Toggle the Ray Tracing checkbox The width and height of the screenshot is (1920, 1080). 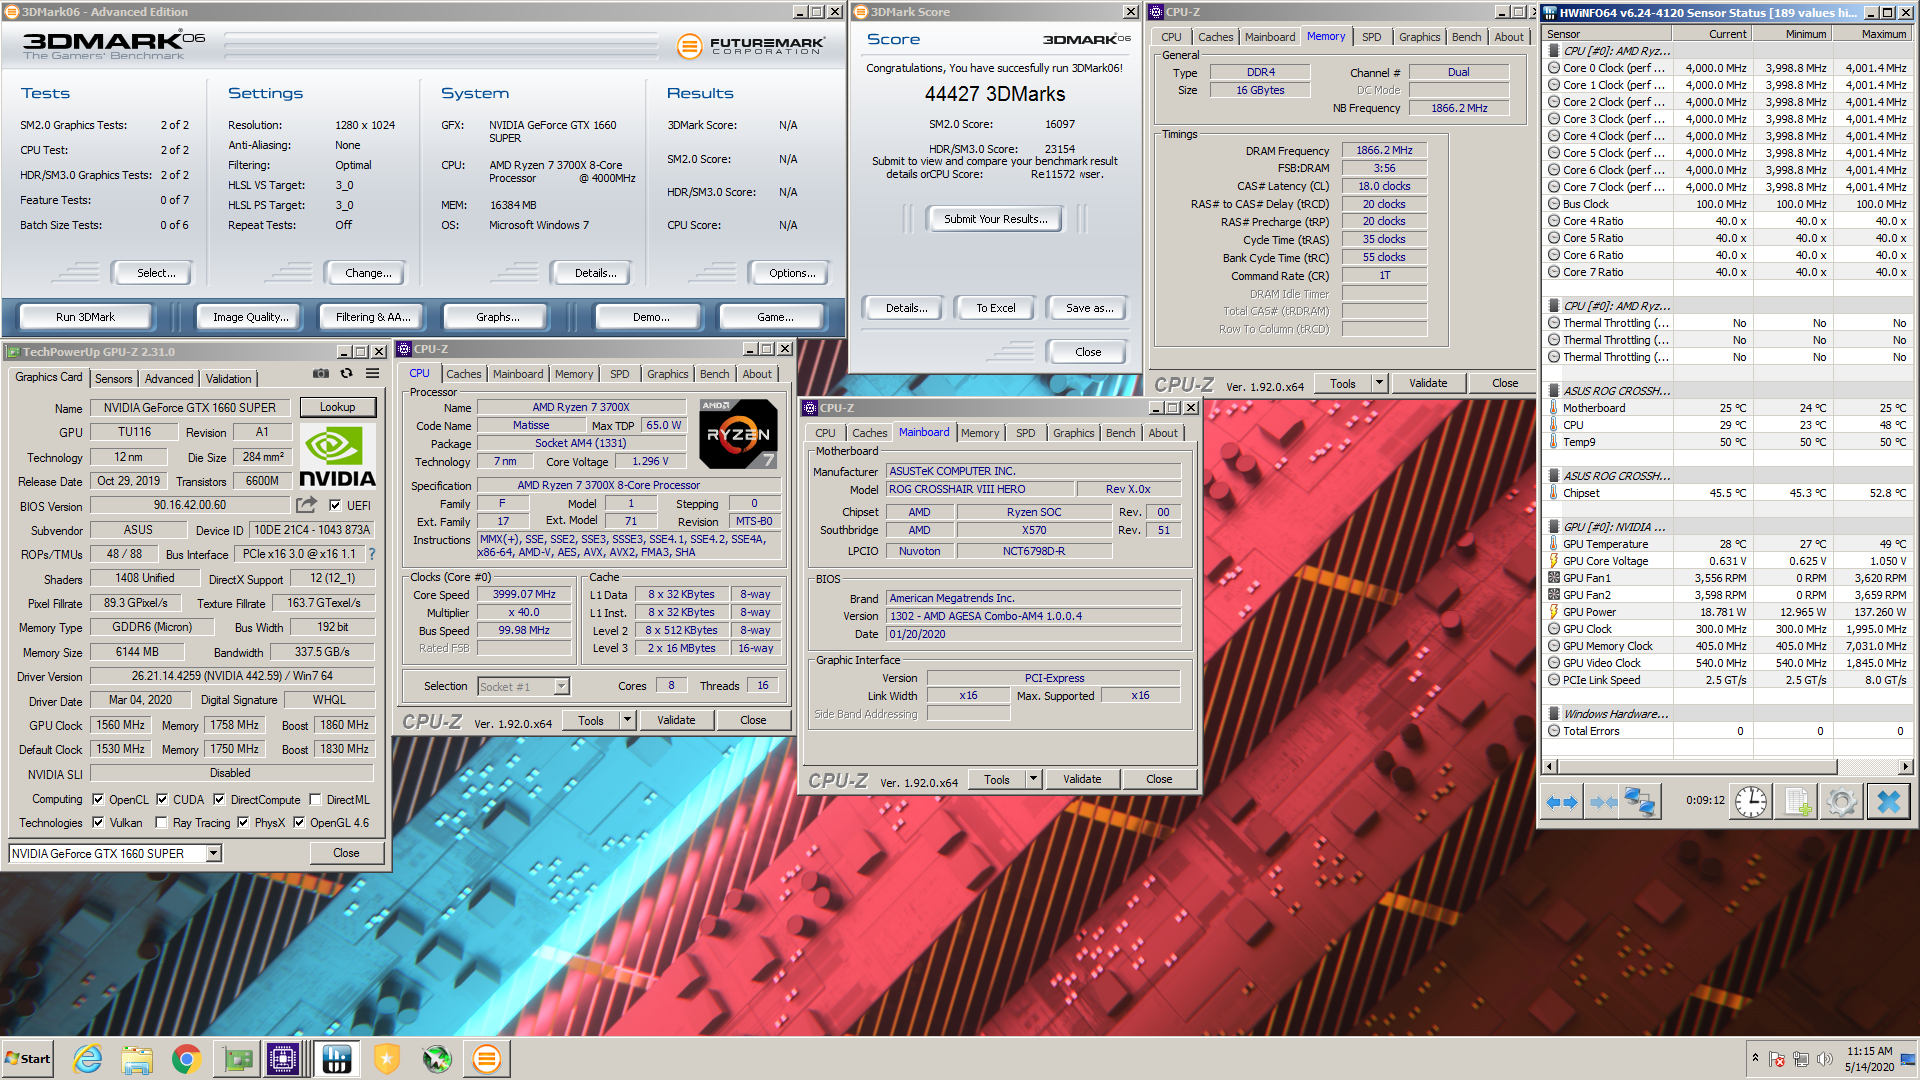tap(161, 822)
